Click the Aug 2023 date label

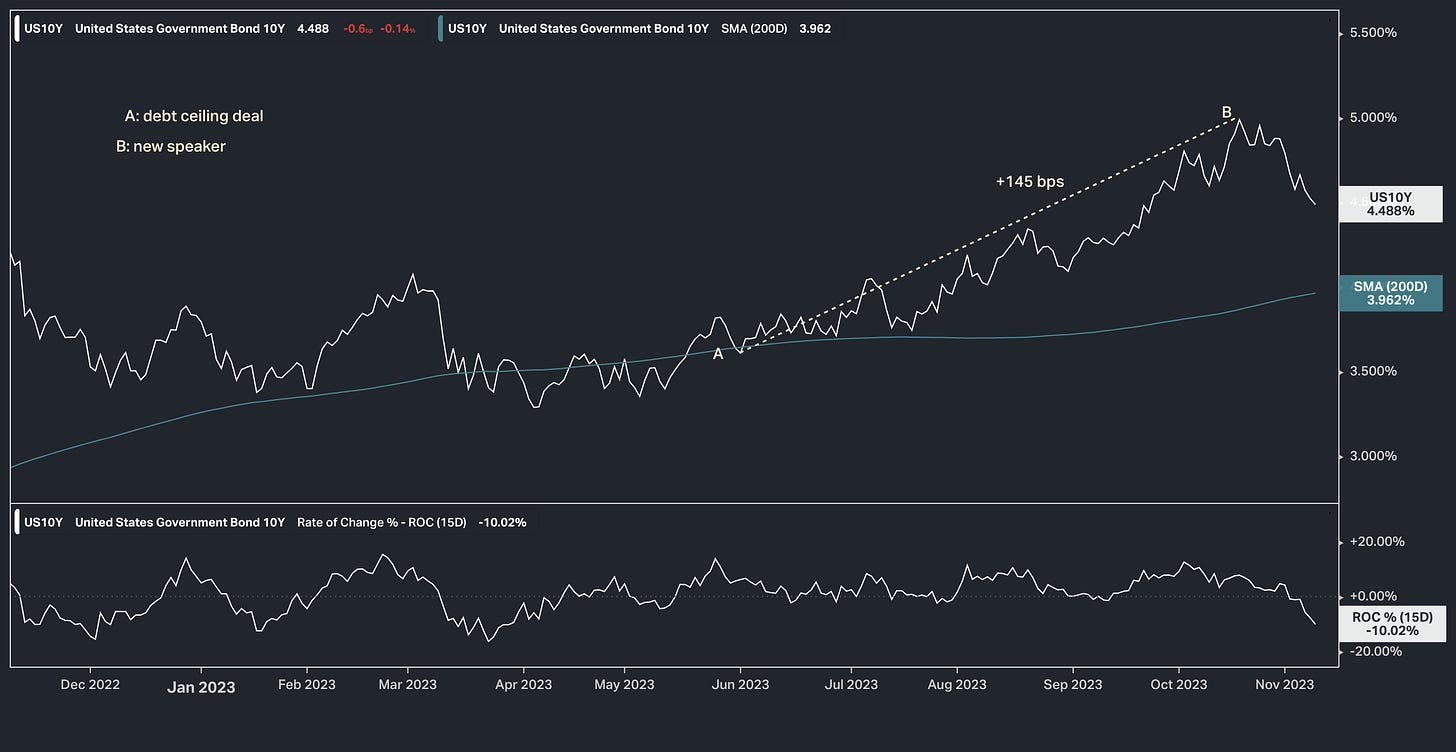coord(957,685)
